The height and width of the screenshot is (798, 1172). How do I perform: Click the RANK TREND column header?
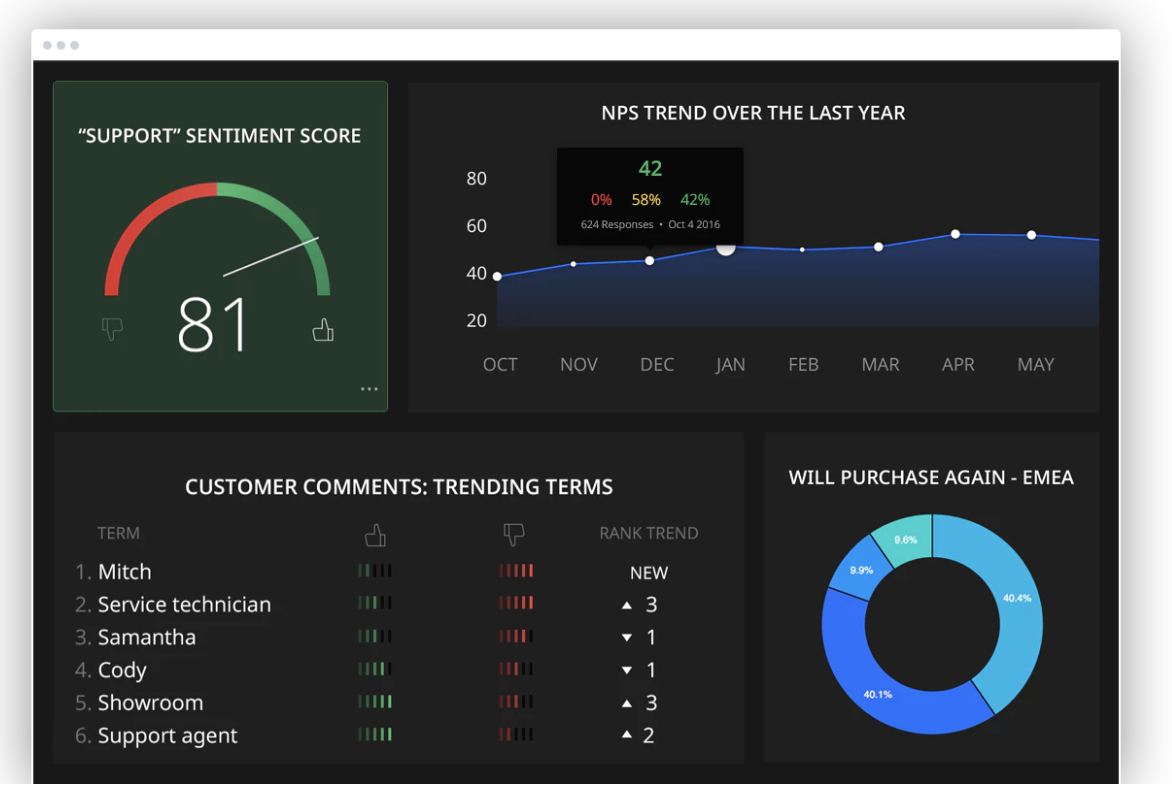coord(648,533)
